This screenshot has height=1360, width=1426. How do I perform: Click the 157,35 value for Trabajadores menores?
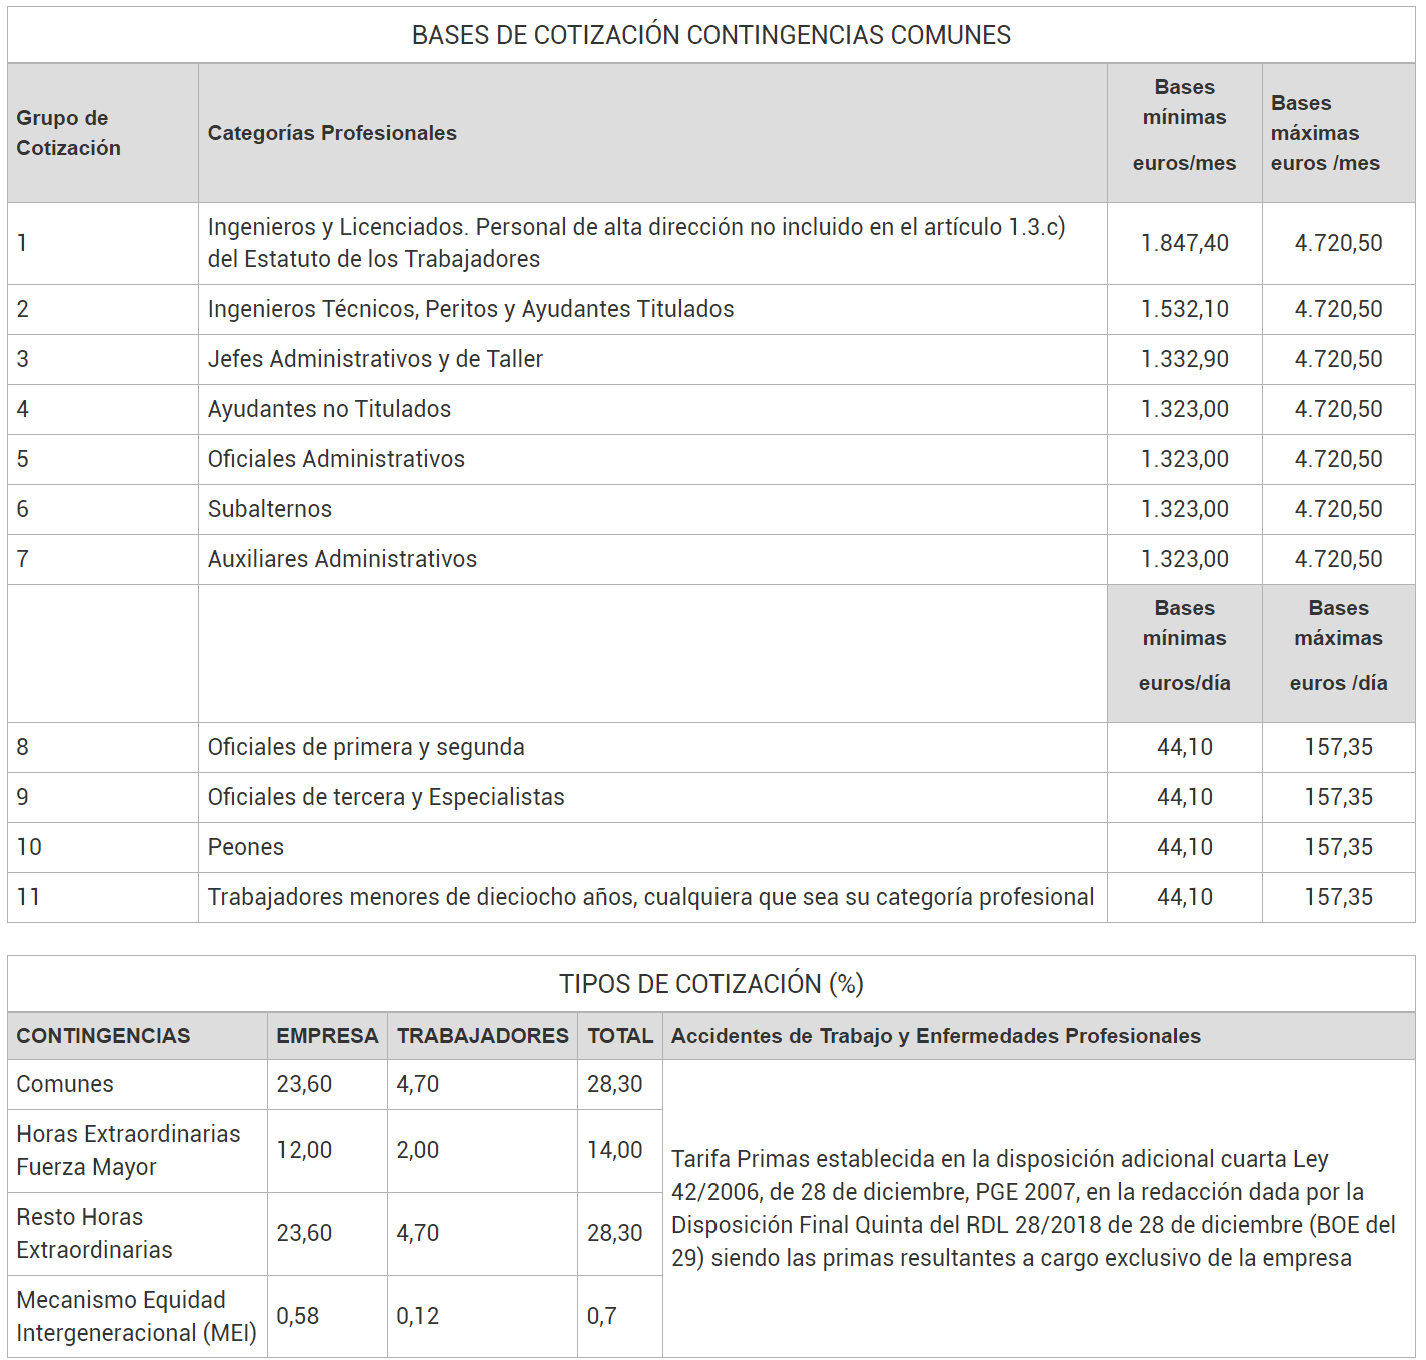pos(1338,897)
